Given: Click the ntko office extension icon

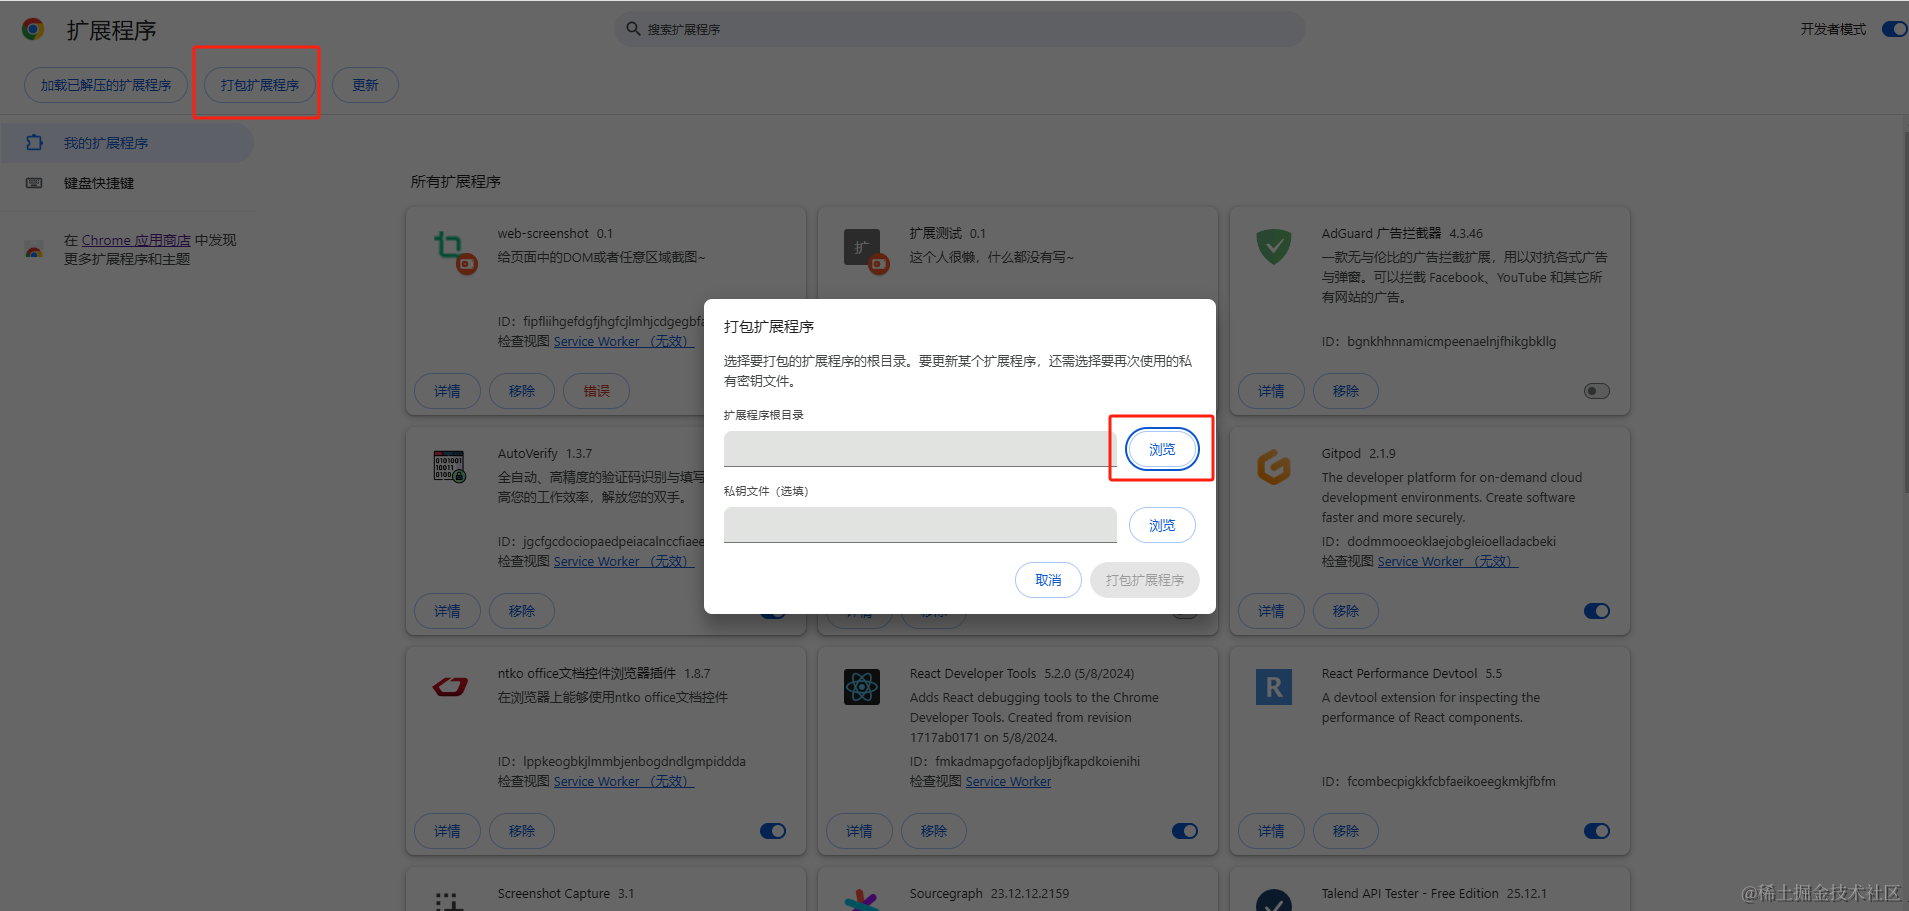Looking at the screenshot, I should point(450,686).
